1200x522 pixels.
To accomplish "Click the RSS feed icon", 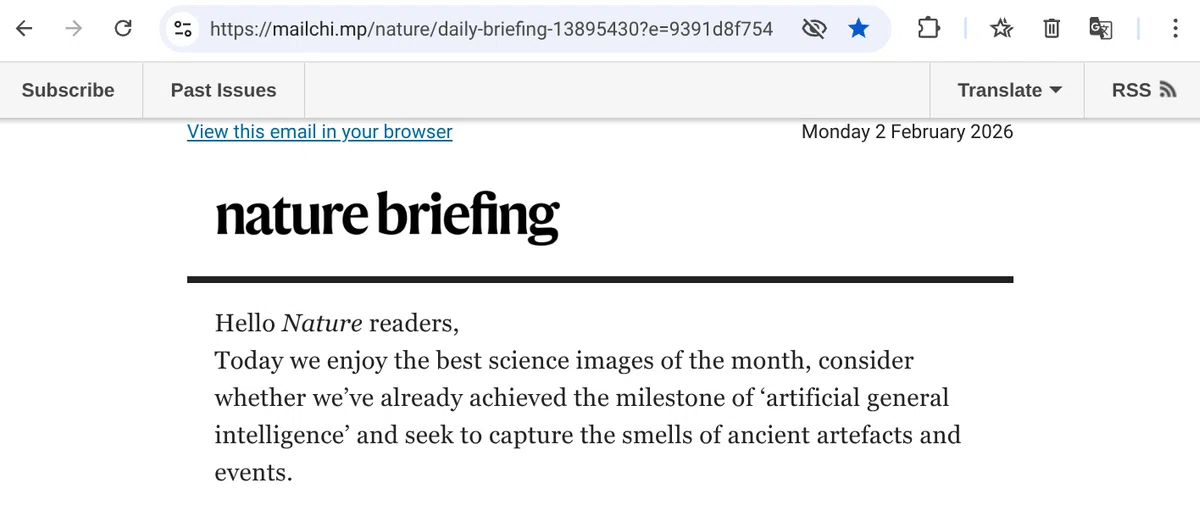I will pyautogui.click(x=1166, y=90).
